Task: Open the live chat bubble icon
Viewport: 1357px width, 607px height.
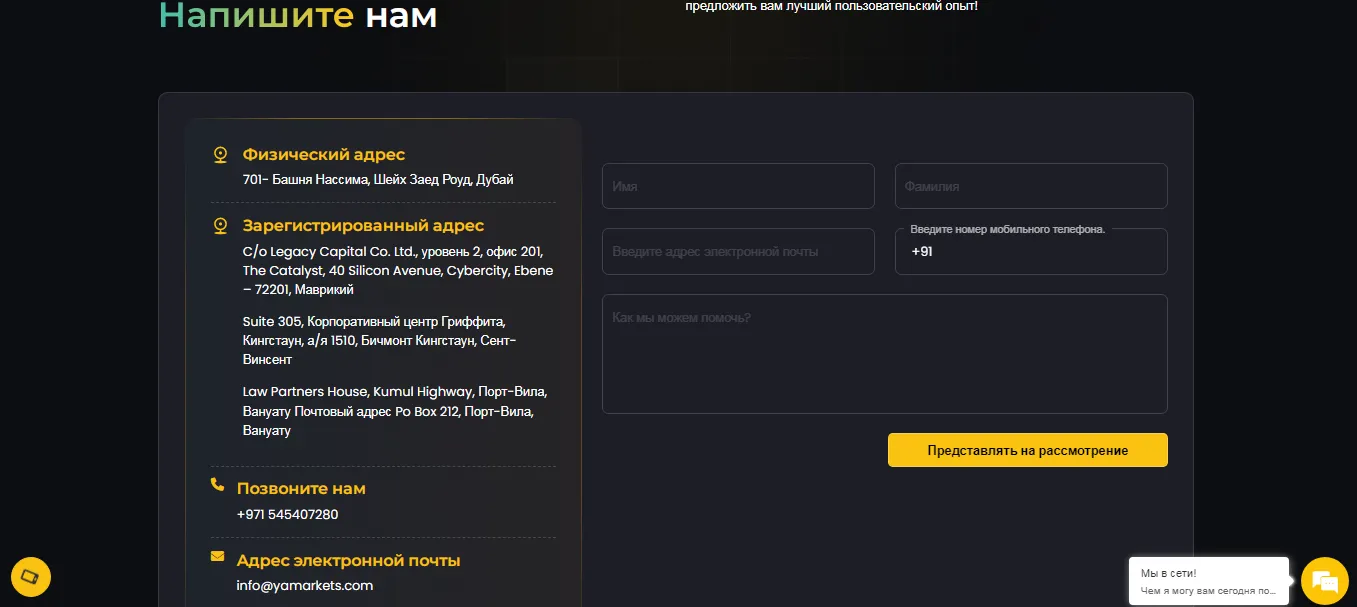Action: (1325, 581)
